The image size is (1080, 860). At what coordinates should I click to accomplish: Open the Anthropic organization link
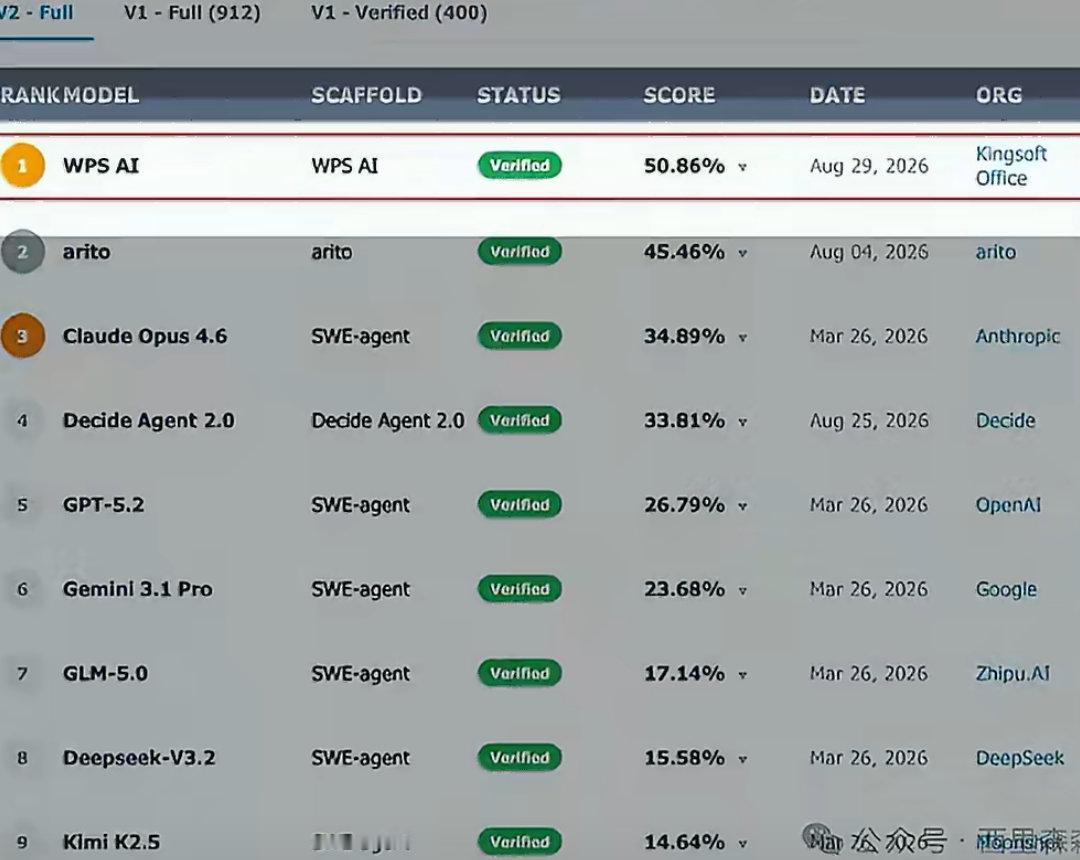(x=1017, y=336)
